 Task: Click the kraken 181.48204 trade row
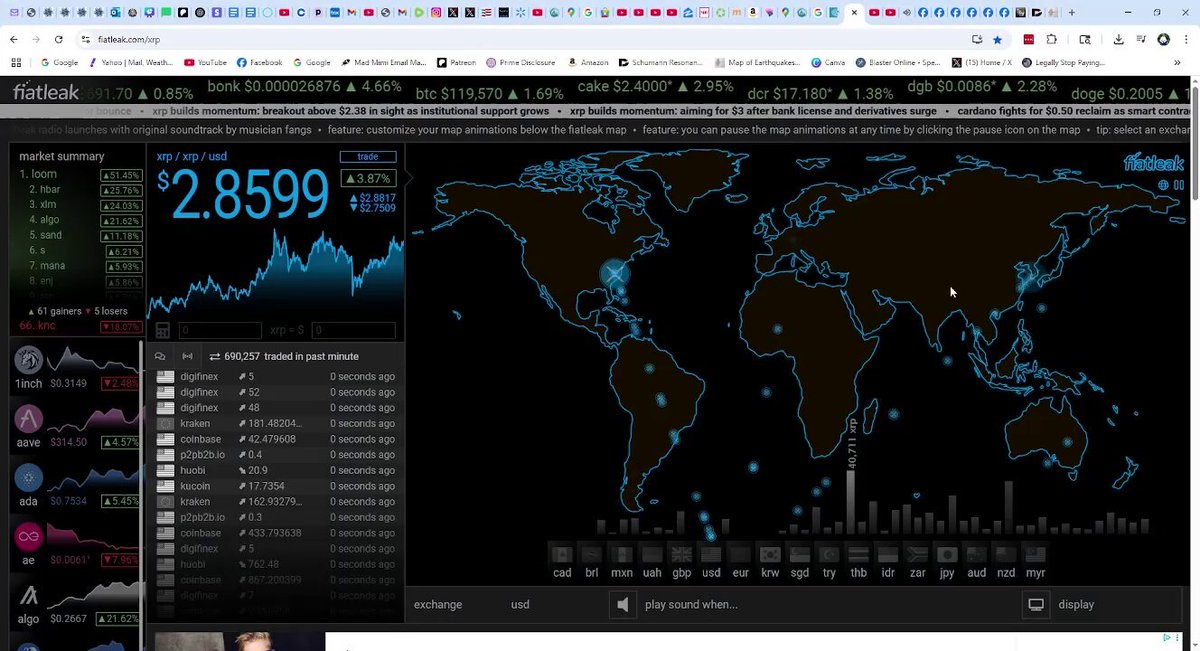click(x=276, y=423)
